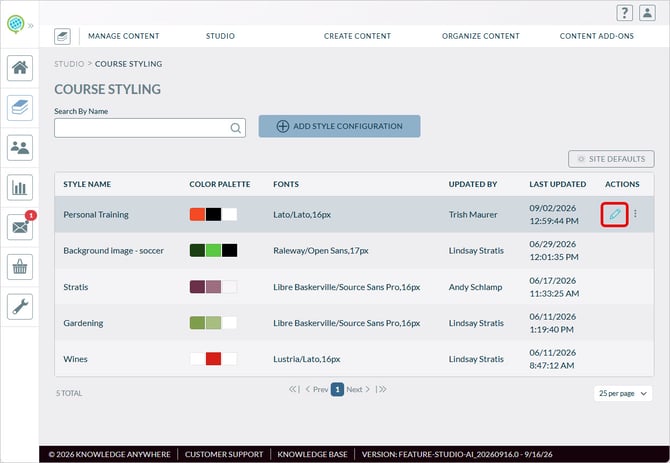
Task: Select the Stratis style name
Action: coord(76,287)
